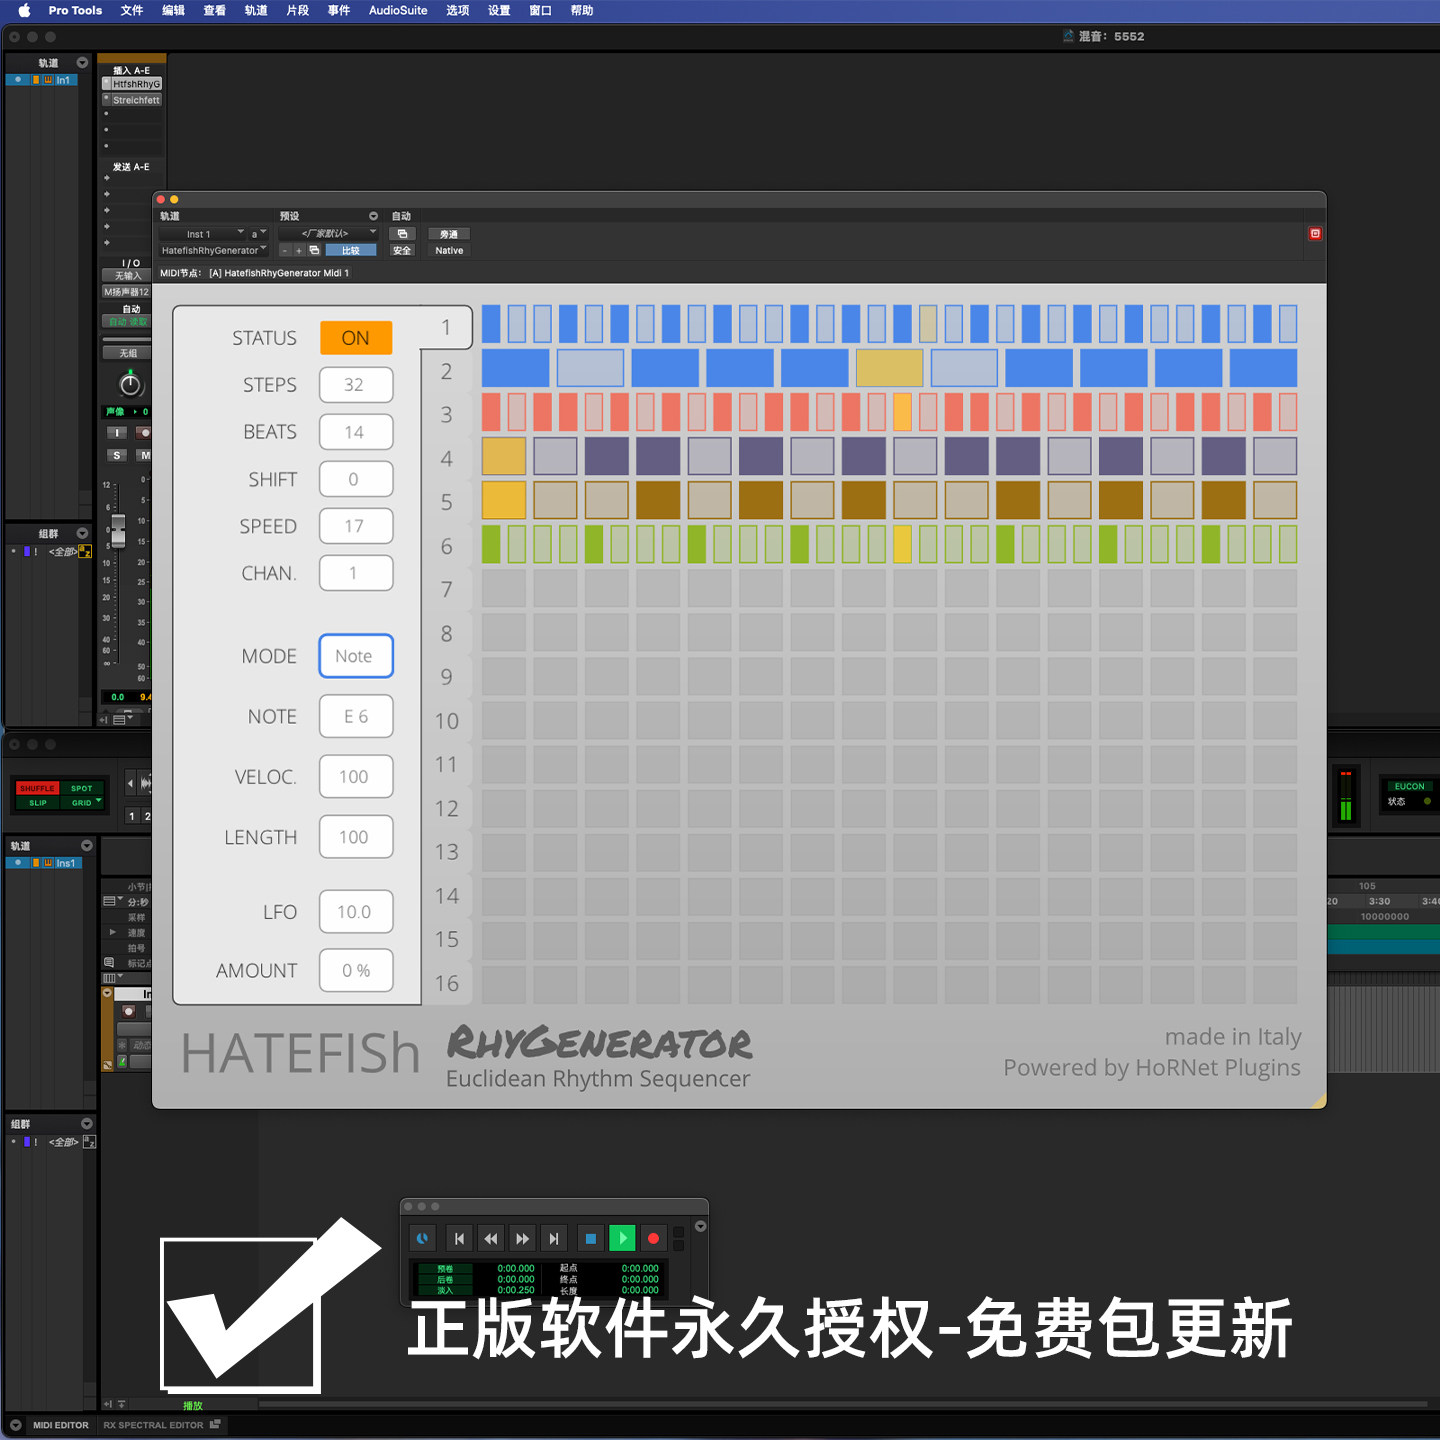Toggle the Mute M button on the mixer channel

point(144,455)
